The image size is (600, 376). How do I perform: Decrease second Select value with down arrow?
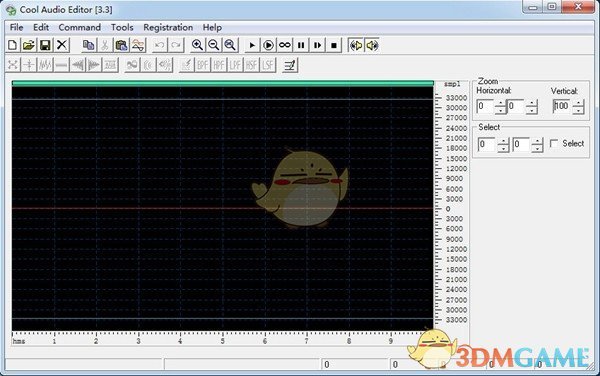[537, 148]
